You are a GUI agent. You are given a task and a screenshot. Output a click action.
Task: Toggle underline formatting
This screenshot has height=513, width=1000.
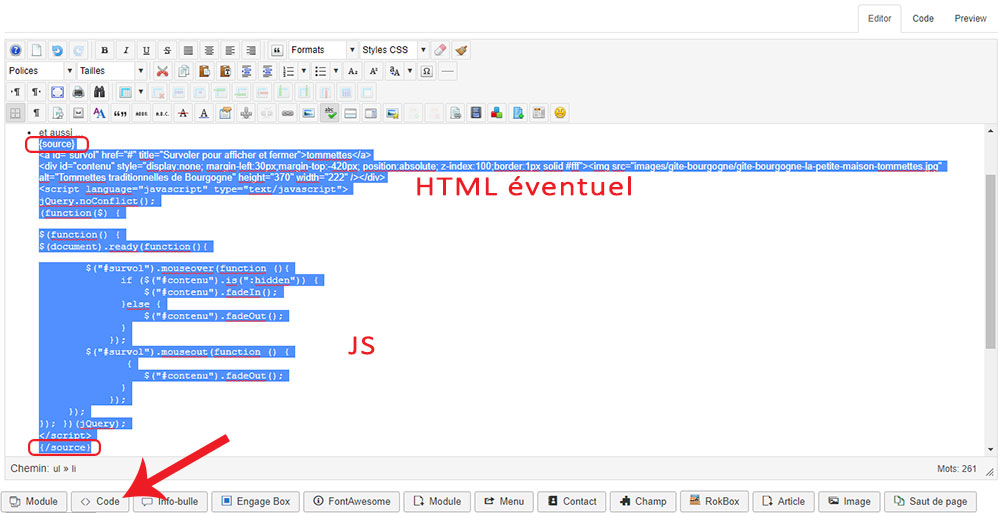[146, 50]
